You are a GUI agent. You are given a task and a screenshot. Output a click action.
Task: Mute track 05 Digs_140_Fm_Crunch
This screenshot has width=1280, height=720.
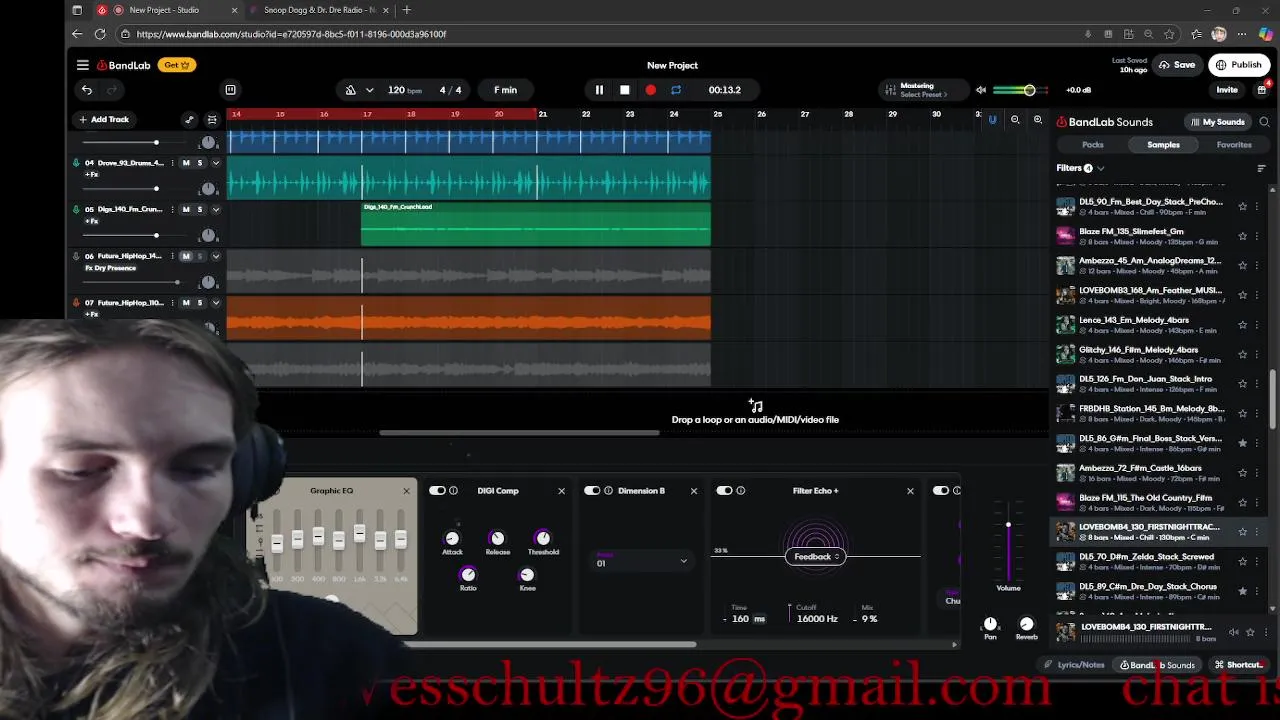point(186,210)
